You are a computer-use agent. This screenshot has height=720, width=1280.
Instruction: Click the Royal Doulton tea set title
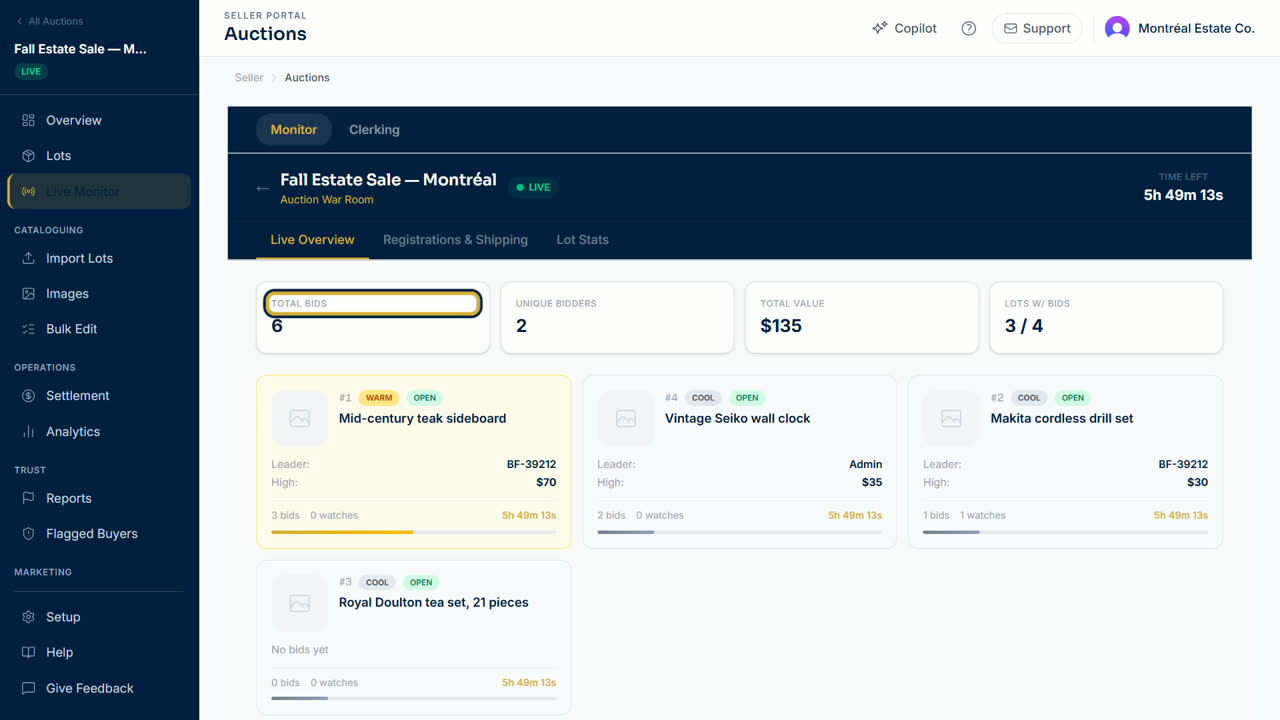434,602
